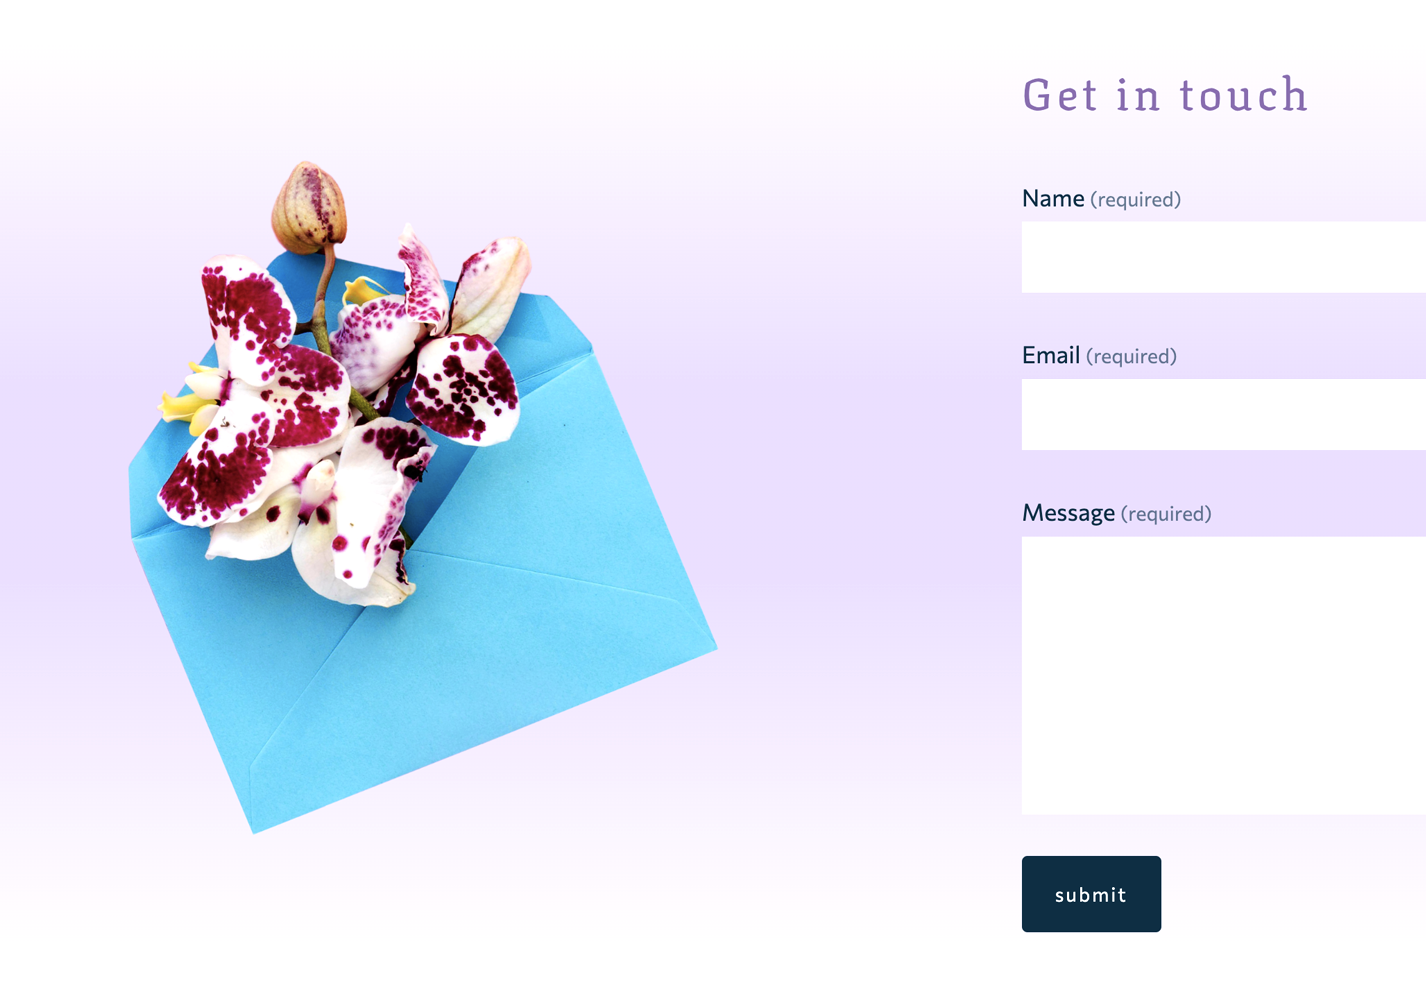The width and height of the screenshot is (1426, 1000).
Task: Click inside the Message text area
Action: click(x=1224, y=675)
